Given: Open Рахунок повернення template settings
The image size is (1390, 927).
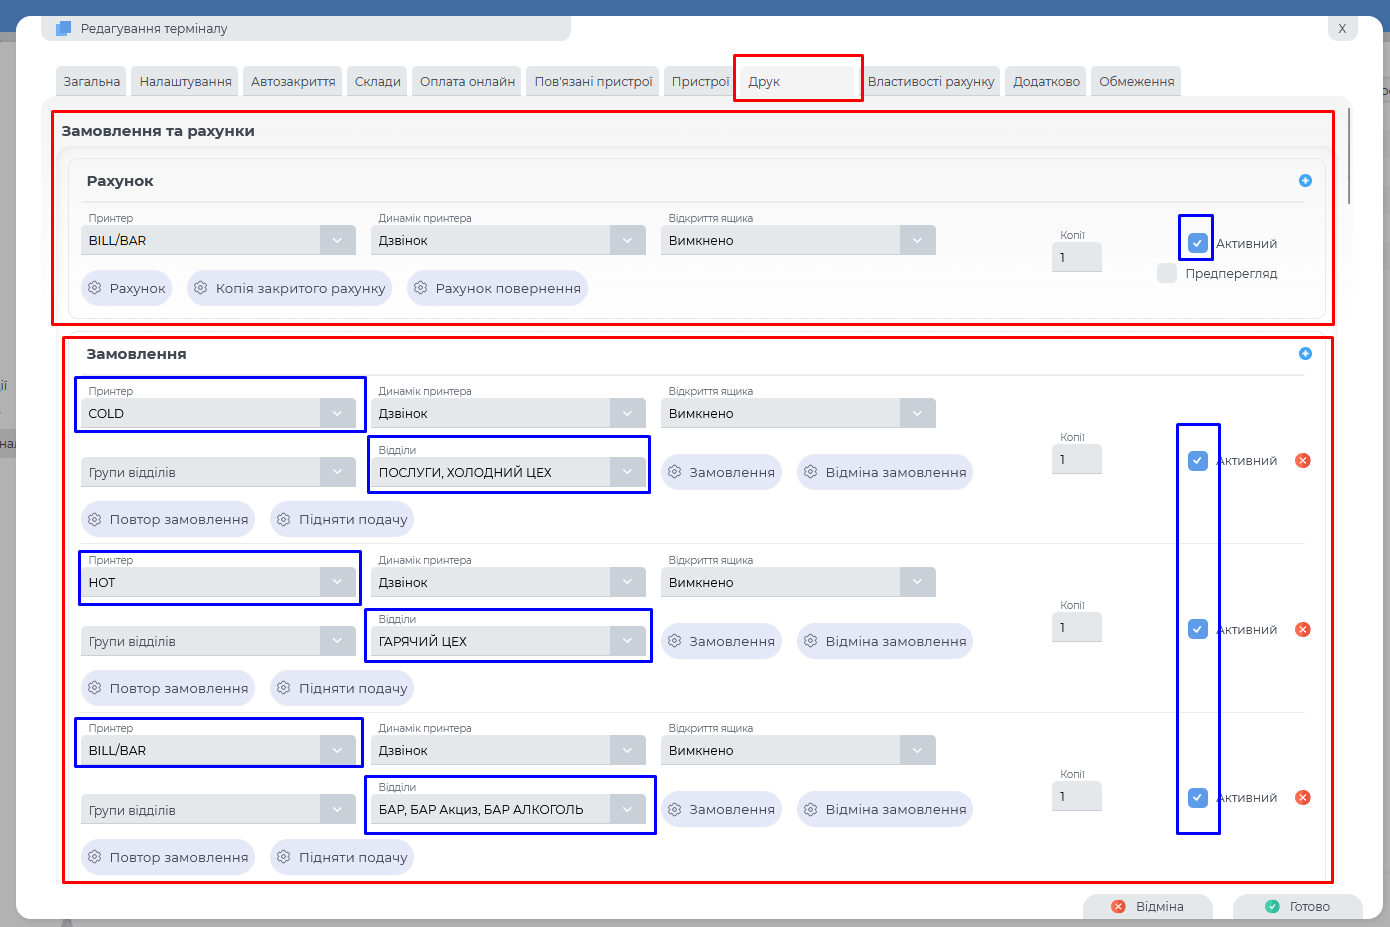Looking at the screenshot, I should coord(497,288).
